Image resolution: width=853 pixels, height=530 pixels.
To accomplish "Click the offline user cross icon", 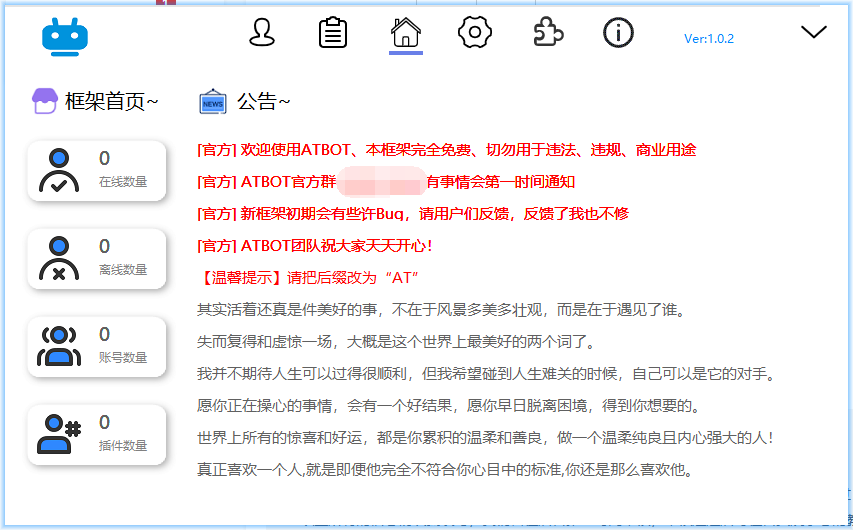I will pos(58,259).
